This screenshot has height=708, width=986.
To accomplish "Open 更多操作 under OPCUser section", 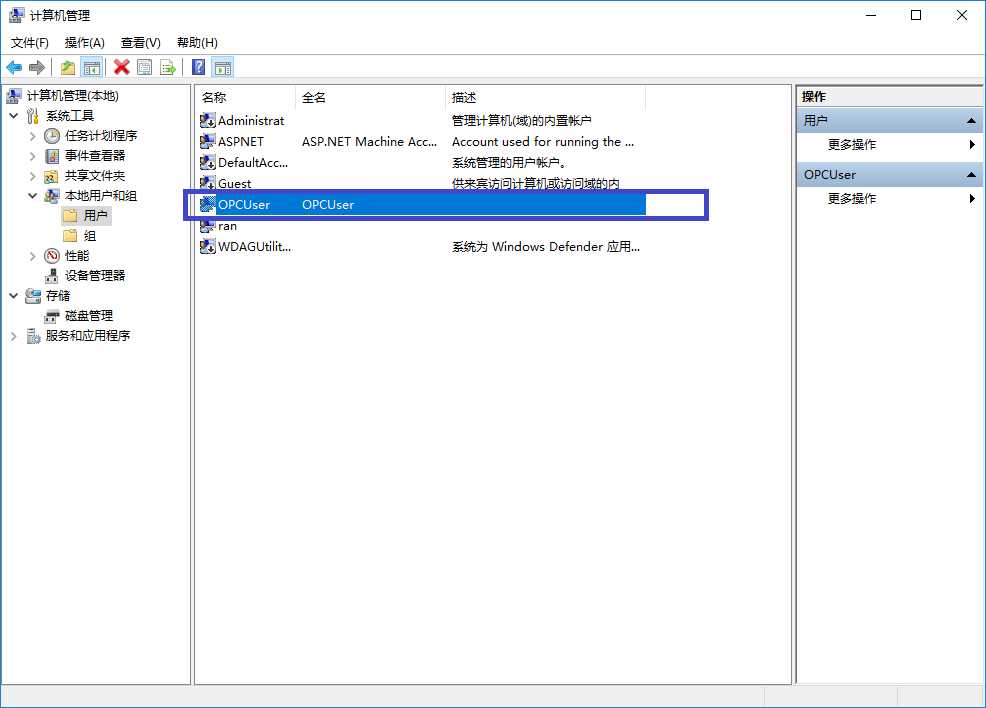I will pyautogui.click(x=890, y=199).
